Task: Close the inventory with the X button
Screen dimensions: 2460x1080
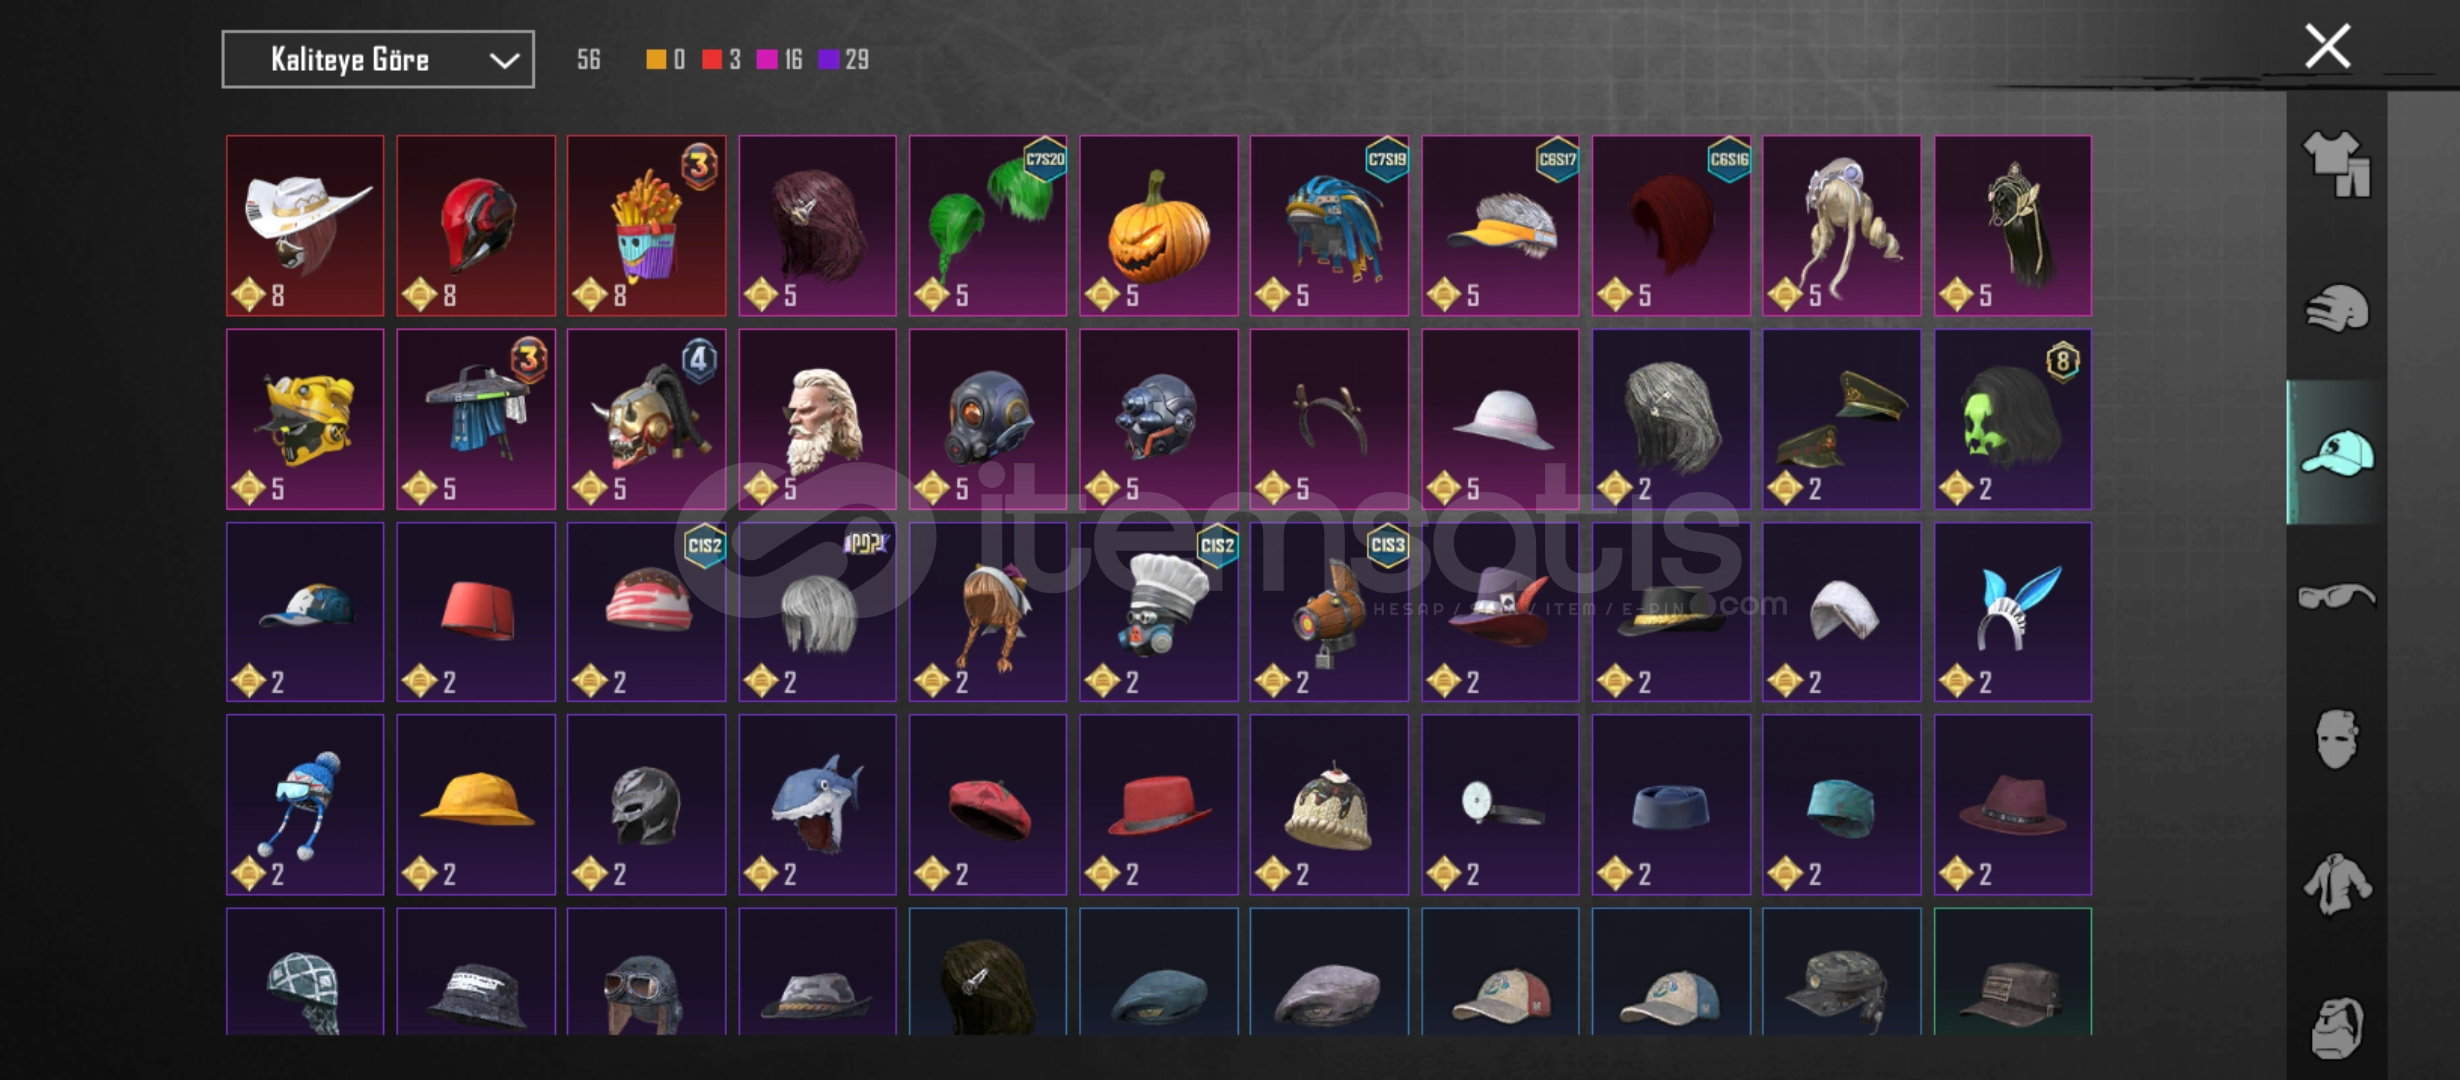Action: click(2327, 47)
